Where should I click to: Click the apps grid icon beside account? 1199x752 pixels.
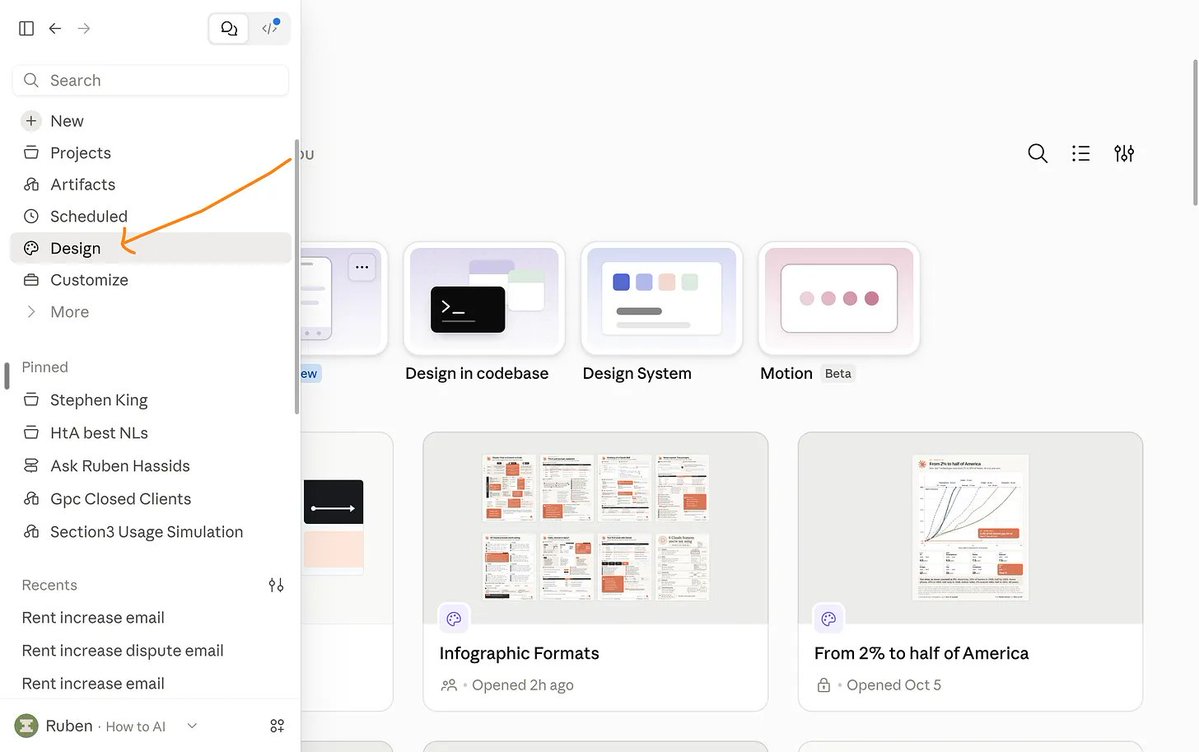coord(277,726)
